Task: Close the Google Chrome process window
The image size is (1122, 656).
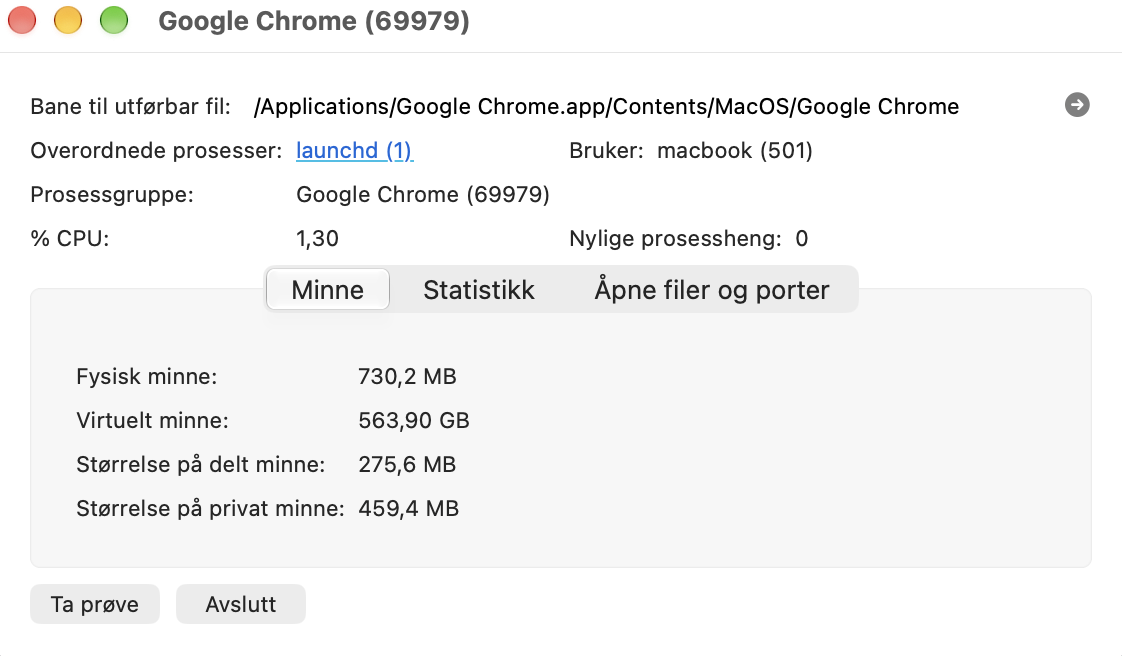Action: pyautogui.click(x=22, y=20)
